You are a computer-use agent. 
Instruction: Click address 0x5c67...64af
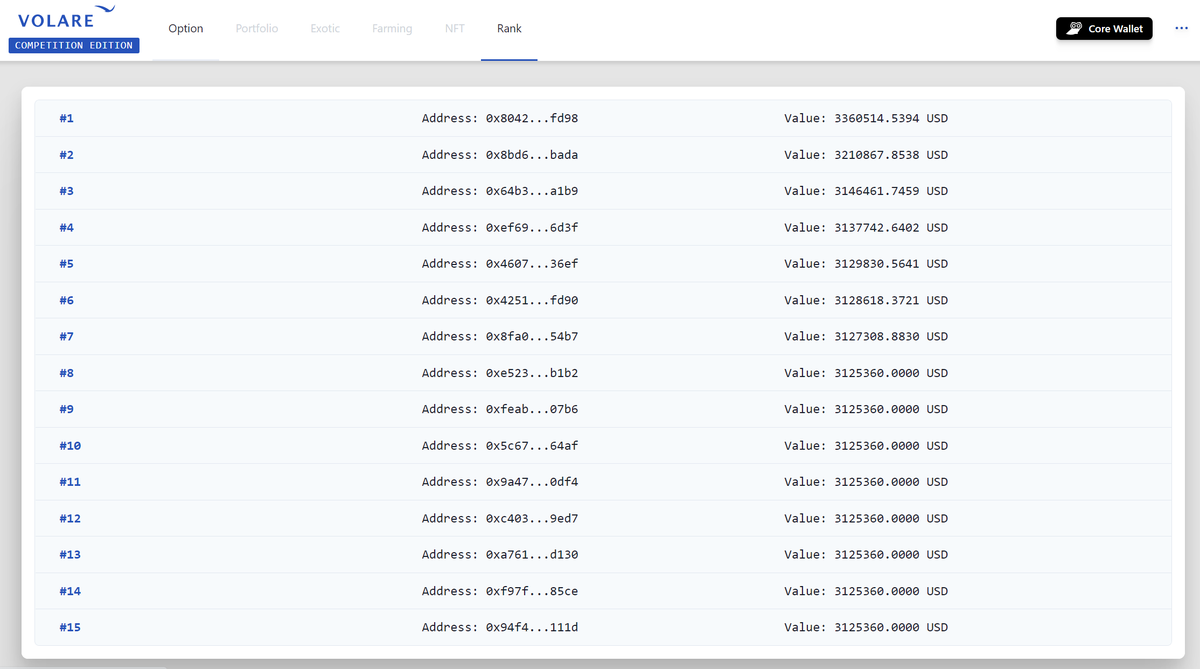[532, 445]
